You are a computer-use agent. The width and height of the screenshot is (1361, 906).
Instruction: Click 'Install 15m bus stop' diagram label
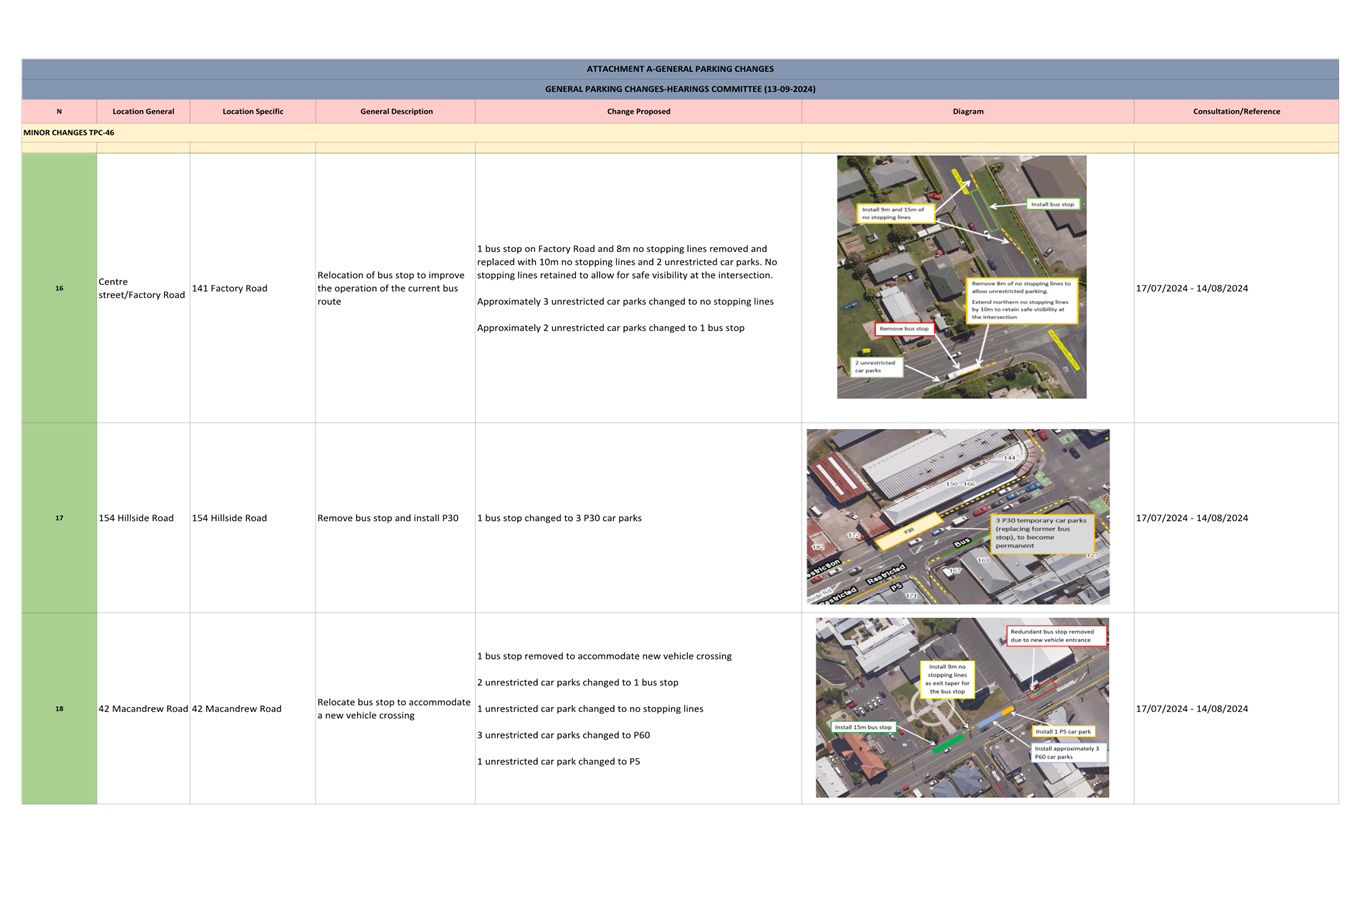pyautogui.click(x=863, y=727)
